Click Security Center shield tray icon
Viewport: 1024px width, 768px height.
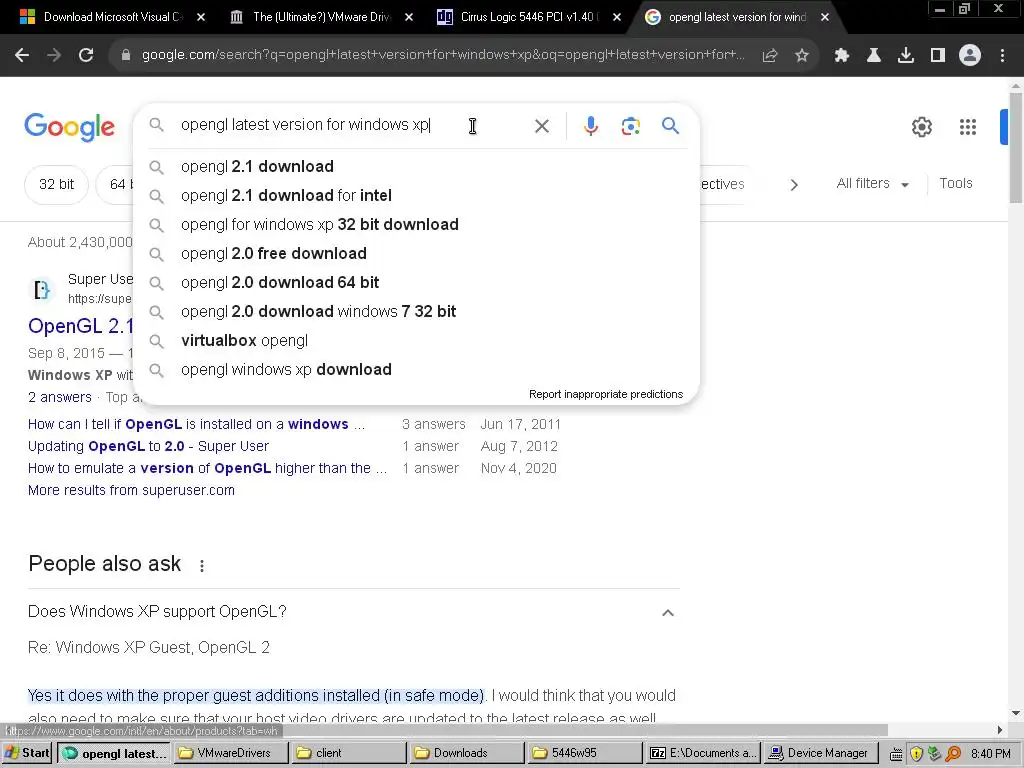(916, 754)
